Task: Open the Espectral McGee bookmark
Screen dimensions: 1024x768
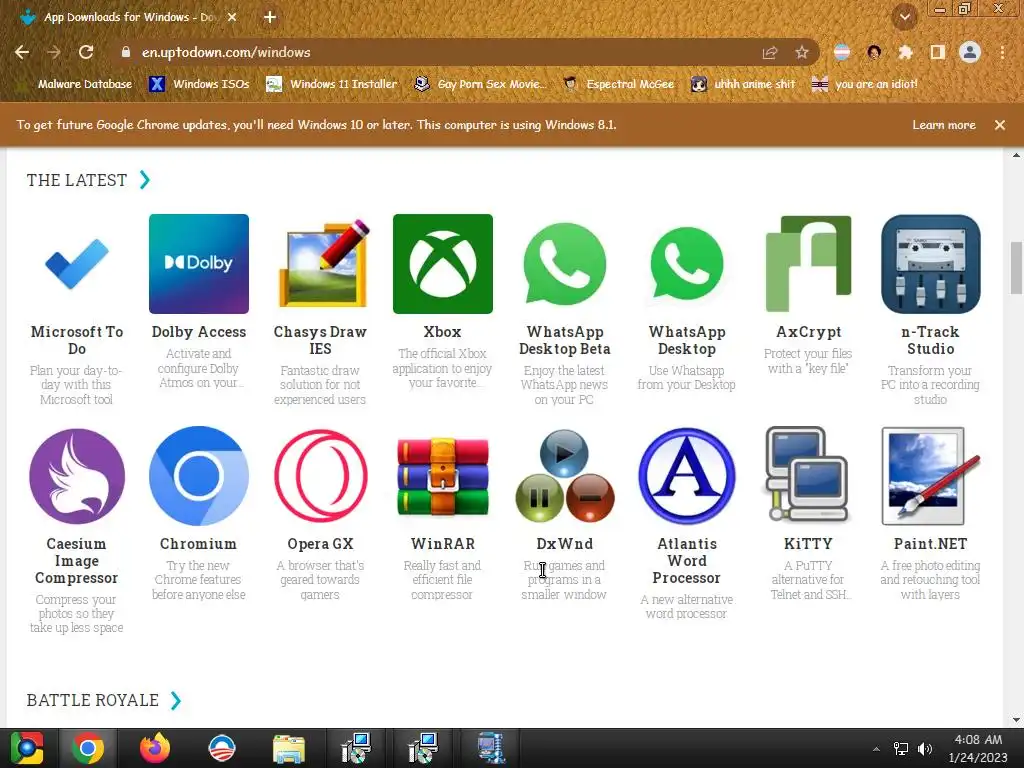Action: click(x=619, y=84)
